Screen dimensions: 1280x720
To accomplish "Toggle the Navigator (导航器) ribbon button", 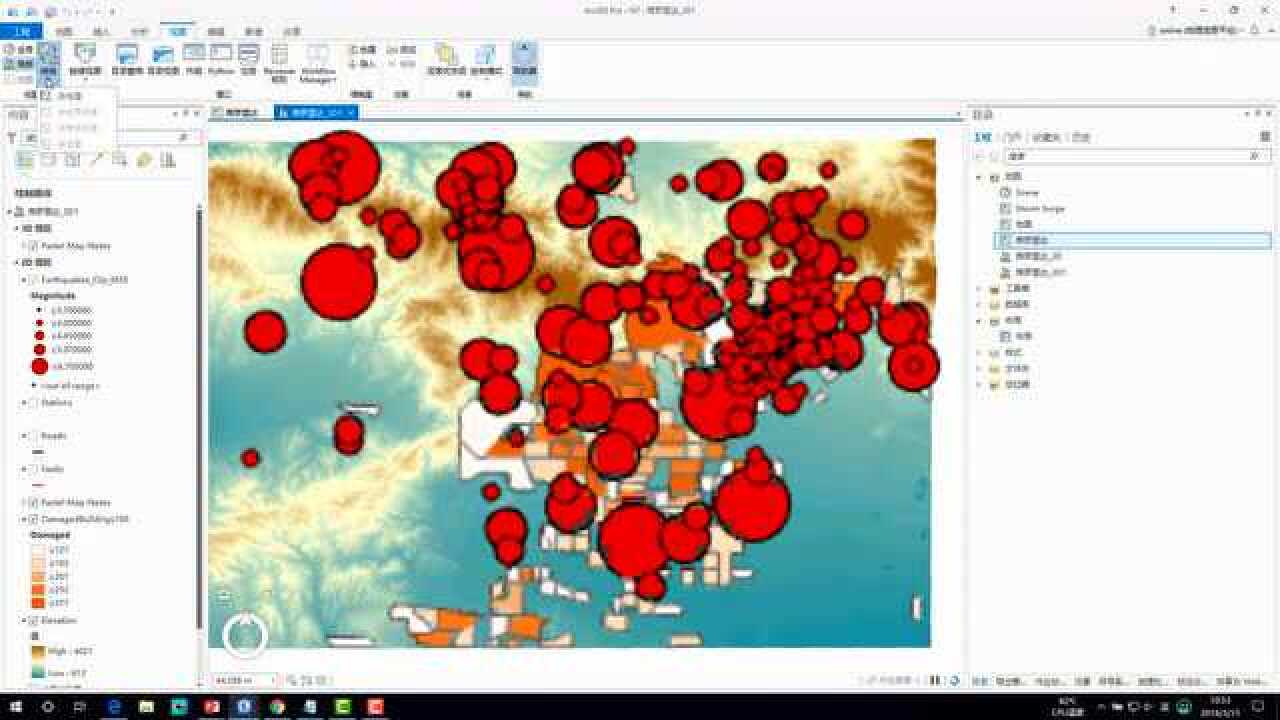I will click(x=524, y=59).
